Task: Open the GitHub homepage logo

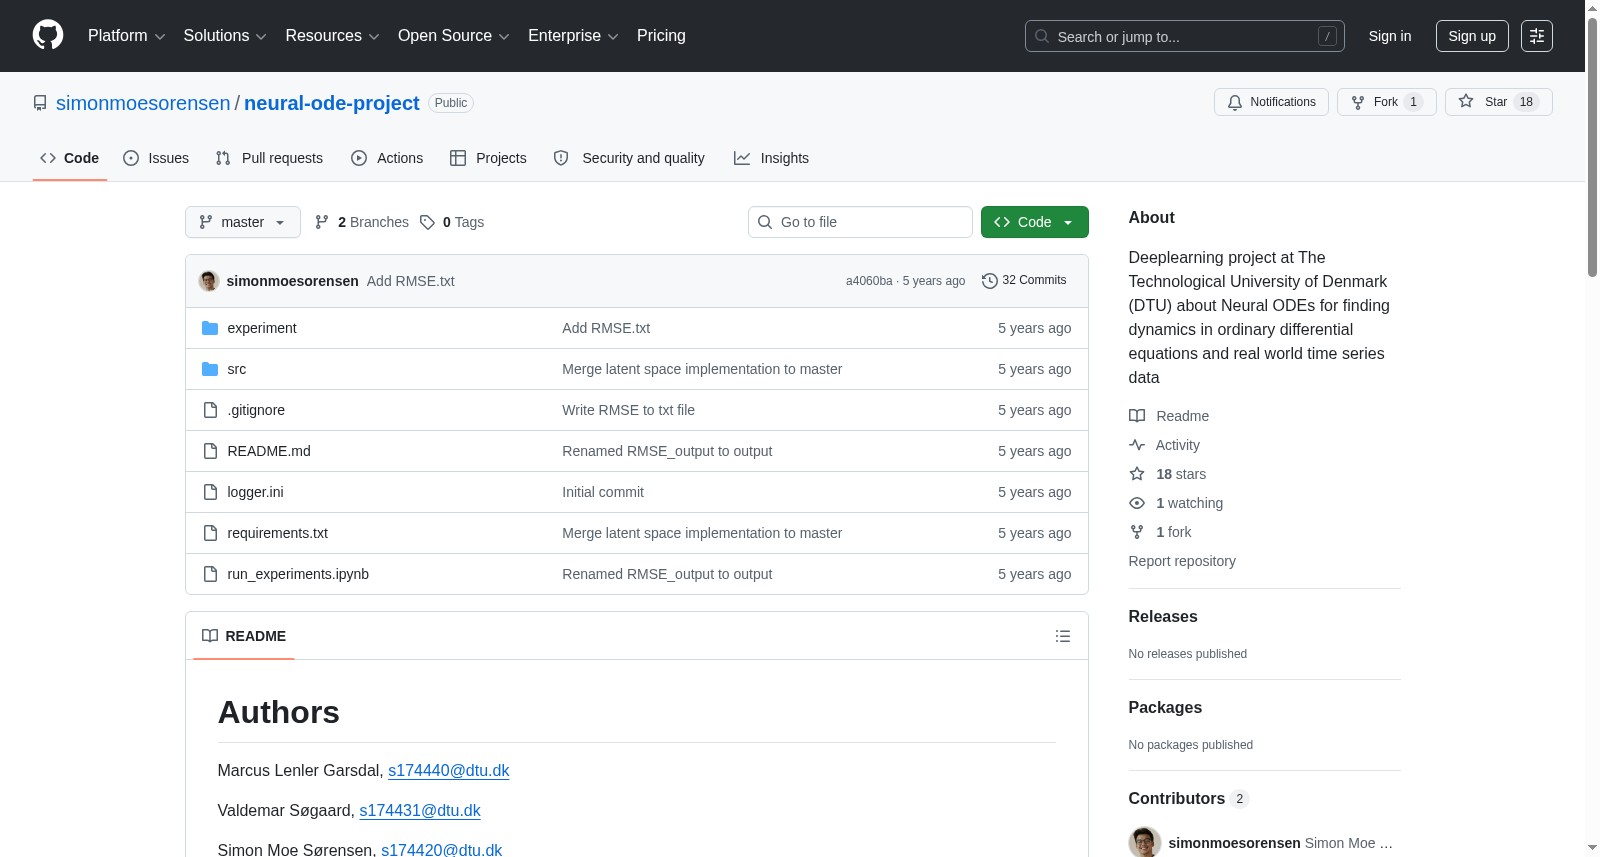Action: coord(48,36)
